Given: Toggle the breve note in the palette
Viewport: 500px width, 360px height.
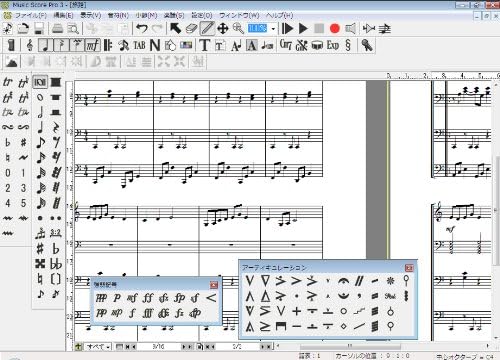Looking at the screenshot, I should (40, 82).
